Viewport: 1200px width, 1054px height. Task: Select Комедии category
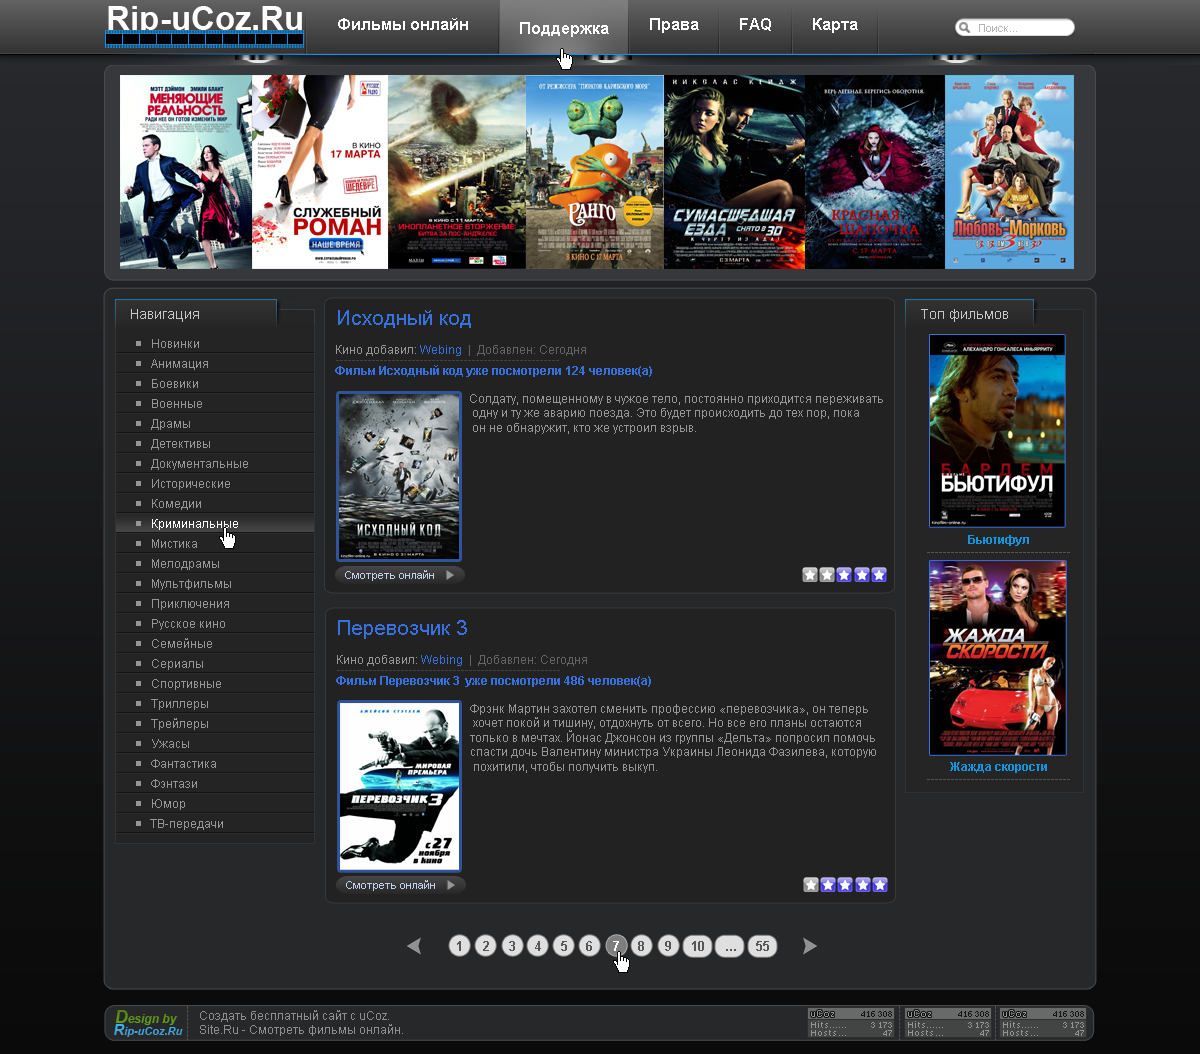pyautogui.click(x=215, y=504)
